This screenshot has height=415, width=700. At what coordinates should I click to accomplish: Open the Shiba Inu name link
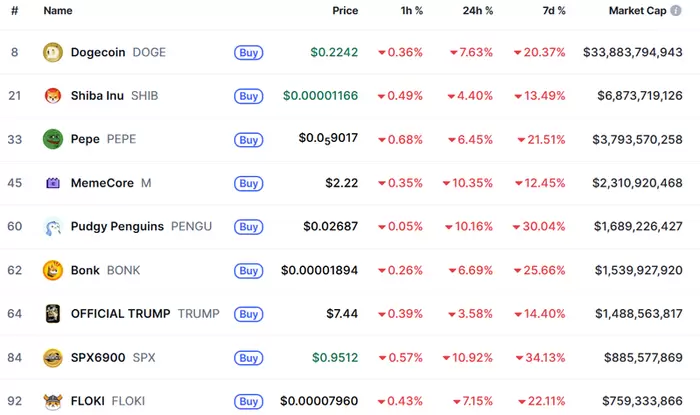99,96
